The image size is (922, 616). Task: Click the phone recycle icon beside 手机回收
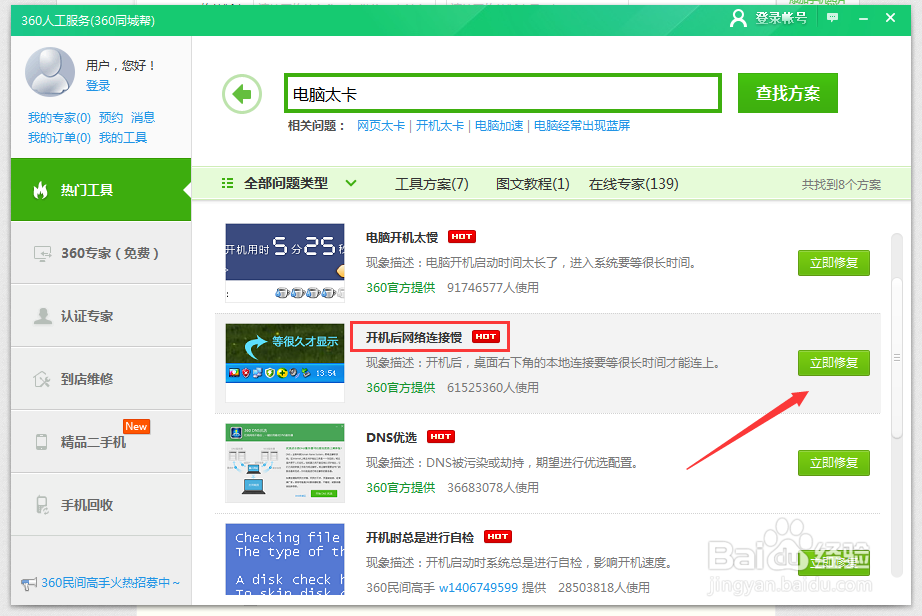pos(42,505)
